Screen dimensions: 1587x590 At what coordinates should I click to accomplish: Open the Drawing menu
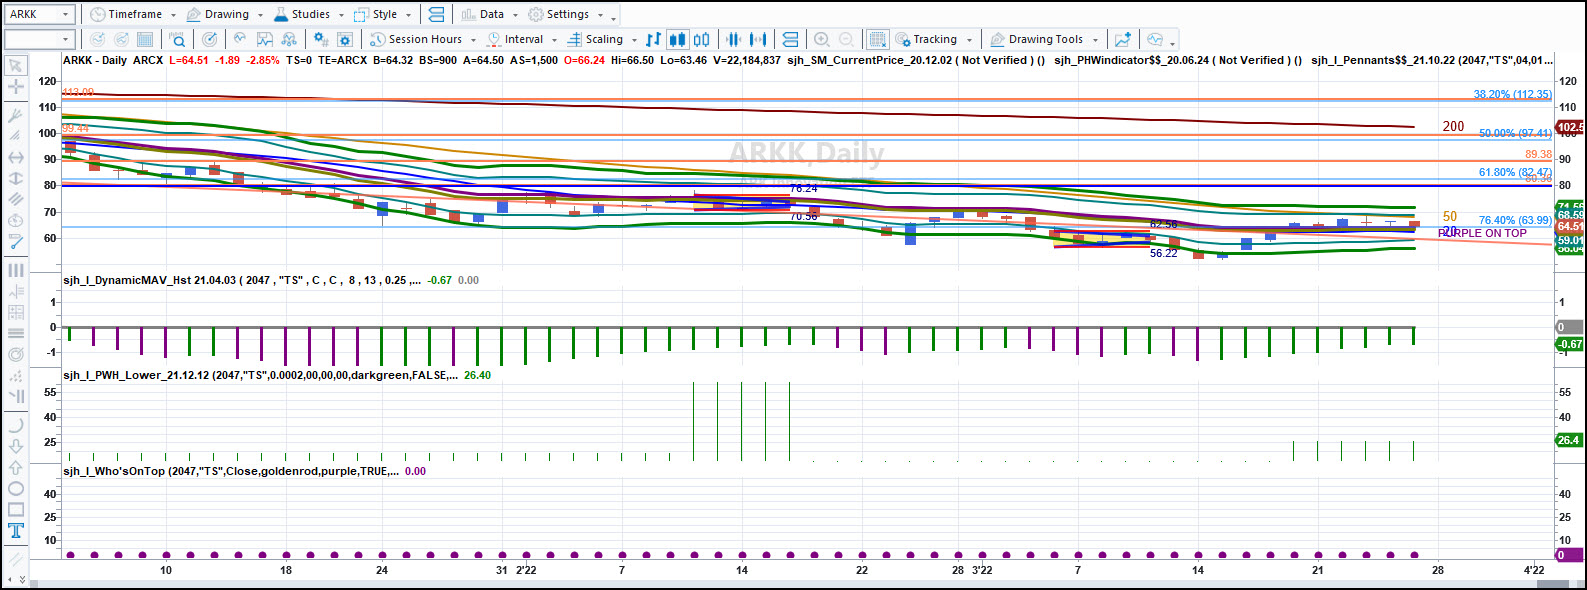pos(218,15)
